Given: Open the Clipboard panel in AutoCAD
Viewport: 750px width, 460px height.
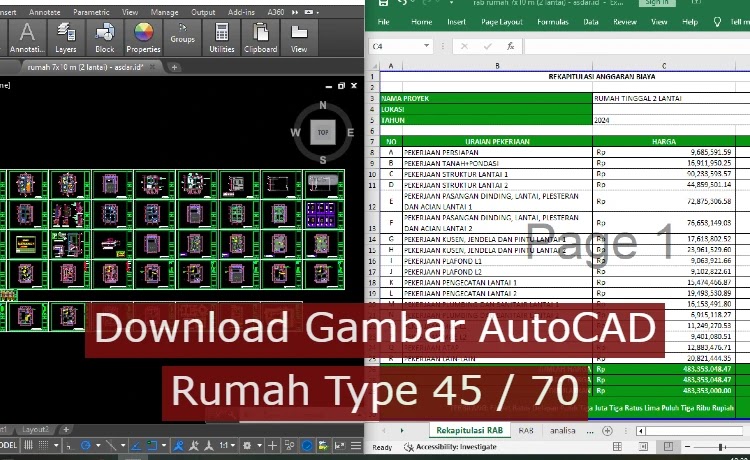Looking at the screenshot, I should (261, 37).
